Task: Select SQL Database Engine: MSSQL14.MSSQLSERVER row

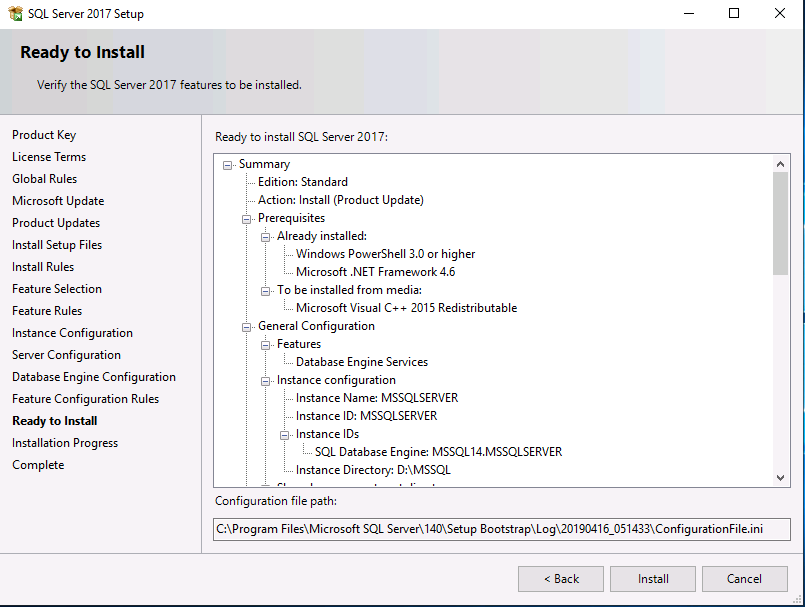Action: (x=438, y=452)
